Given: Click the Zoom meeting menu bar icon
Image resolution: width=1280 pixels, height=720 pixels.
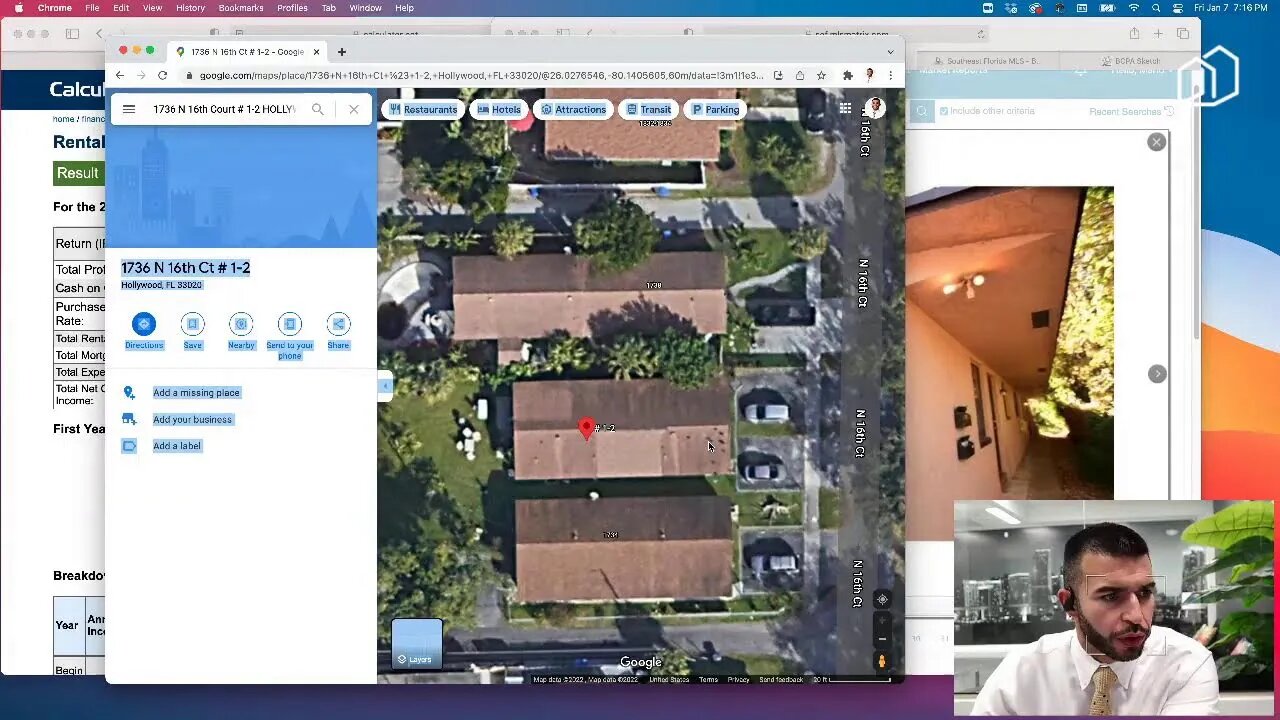Looking at the screenshot, I should pyautogui.click(x=987, y=8).
